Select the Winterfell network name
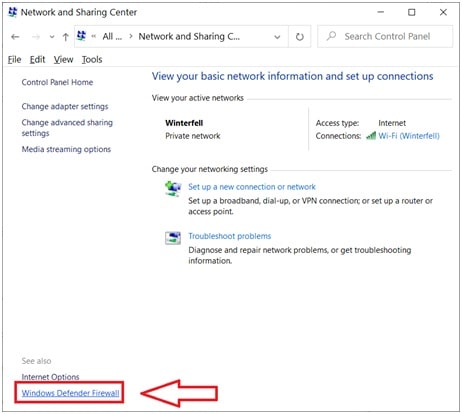Image resolution: width=462 pixels, height=414 pixels. tap(184, 123)
